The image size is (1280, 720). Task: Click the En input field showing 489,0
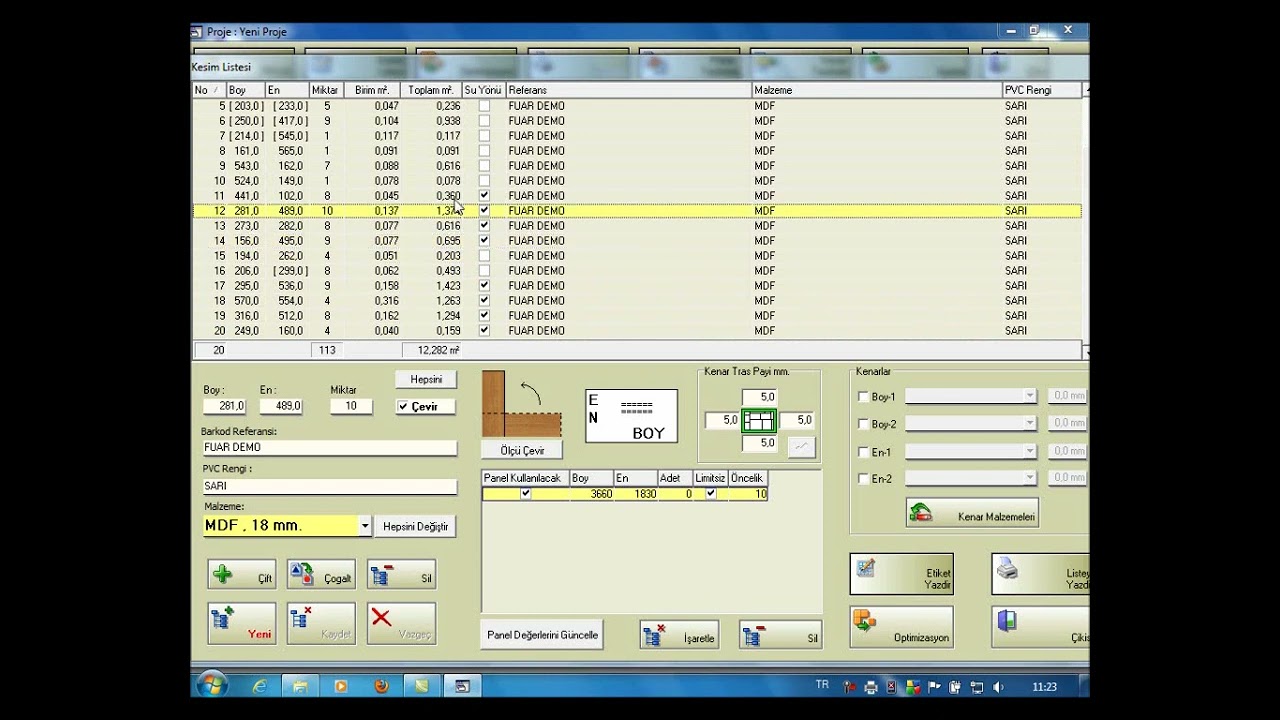[281, 406]
